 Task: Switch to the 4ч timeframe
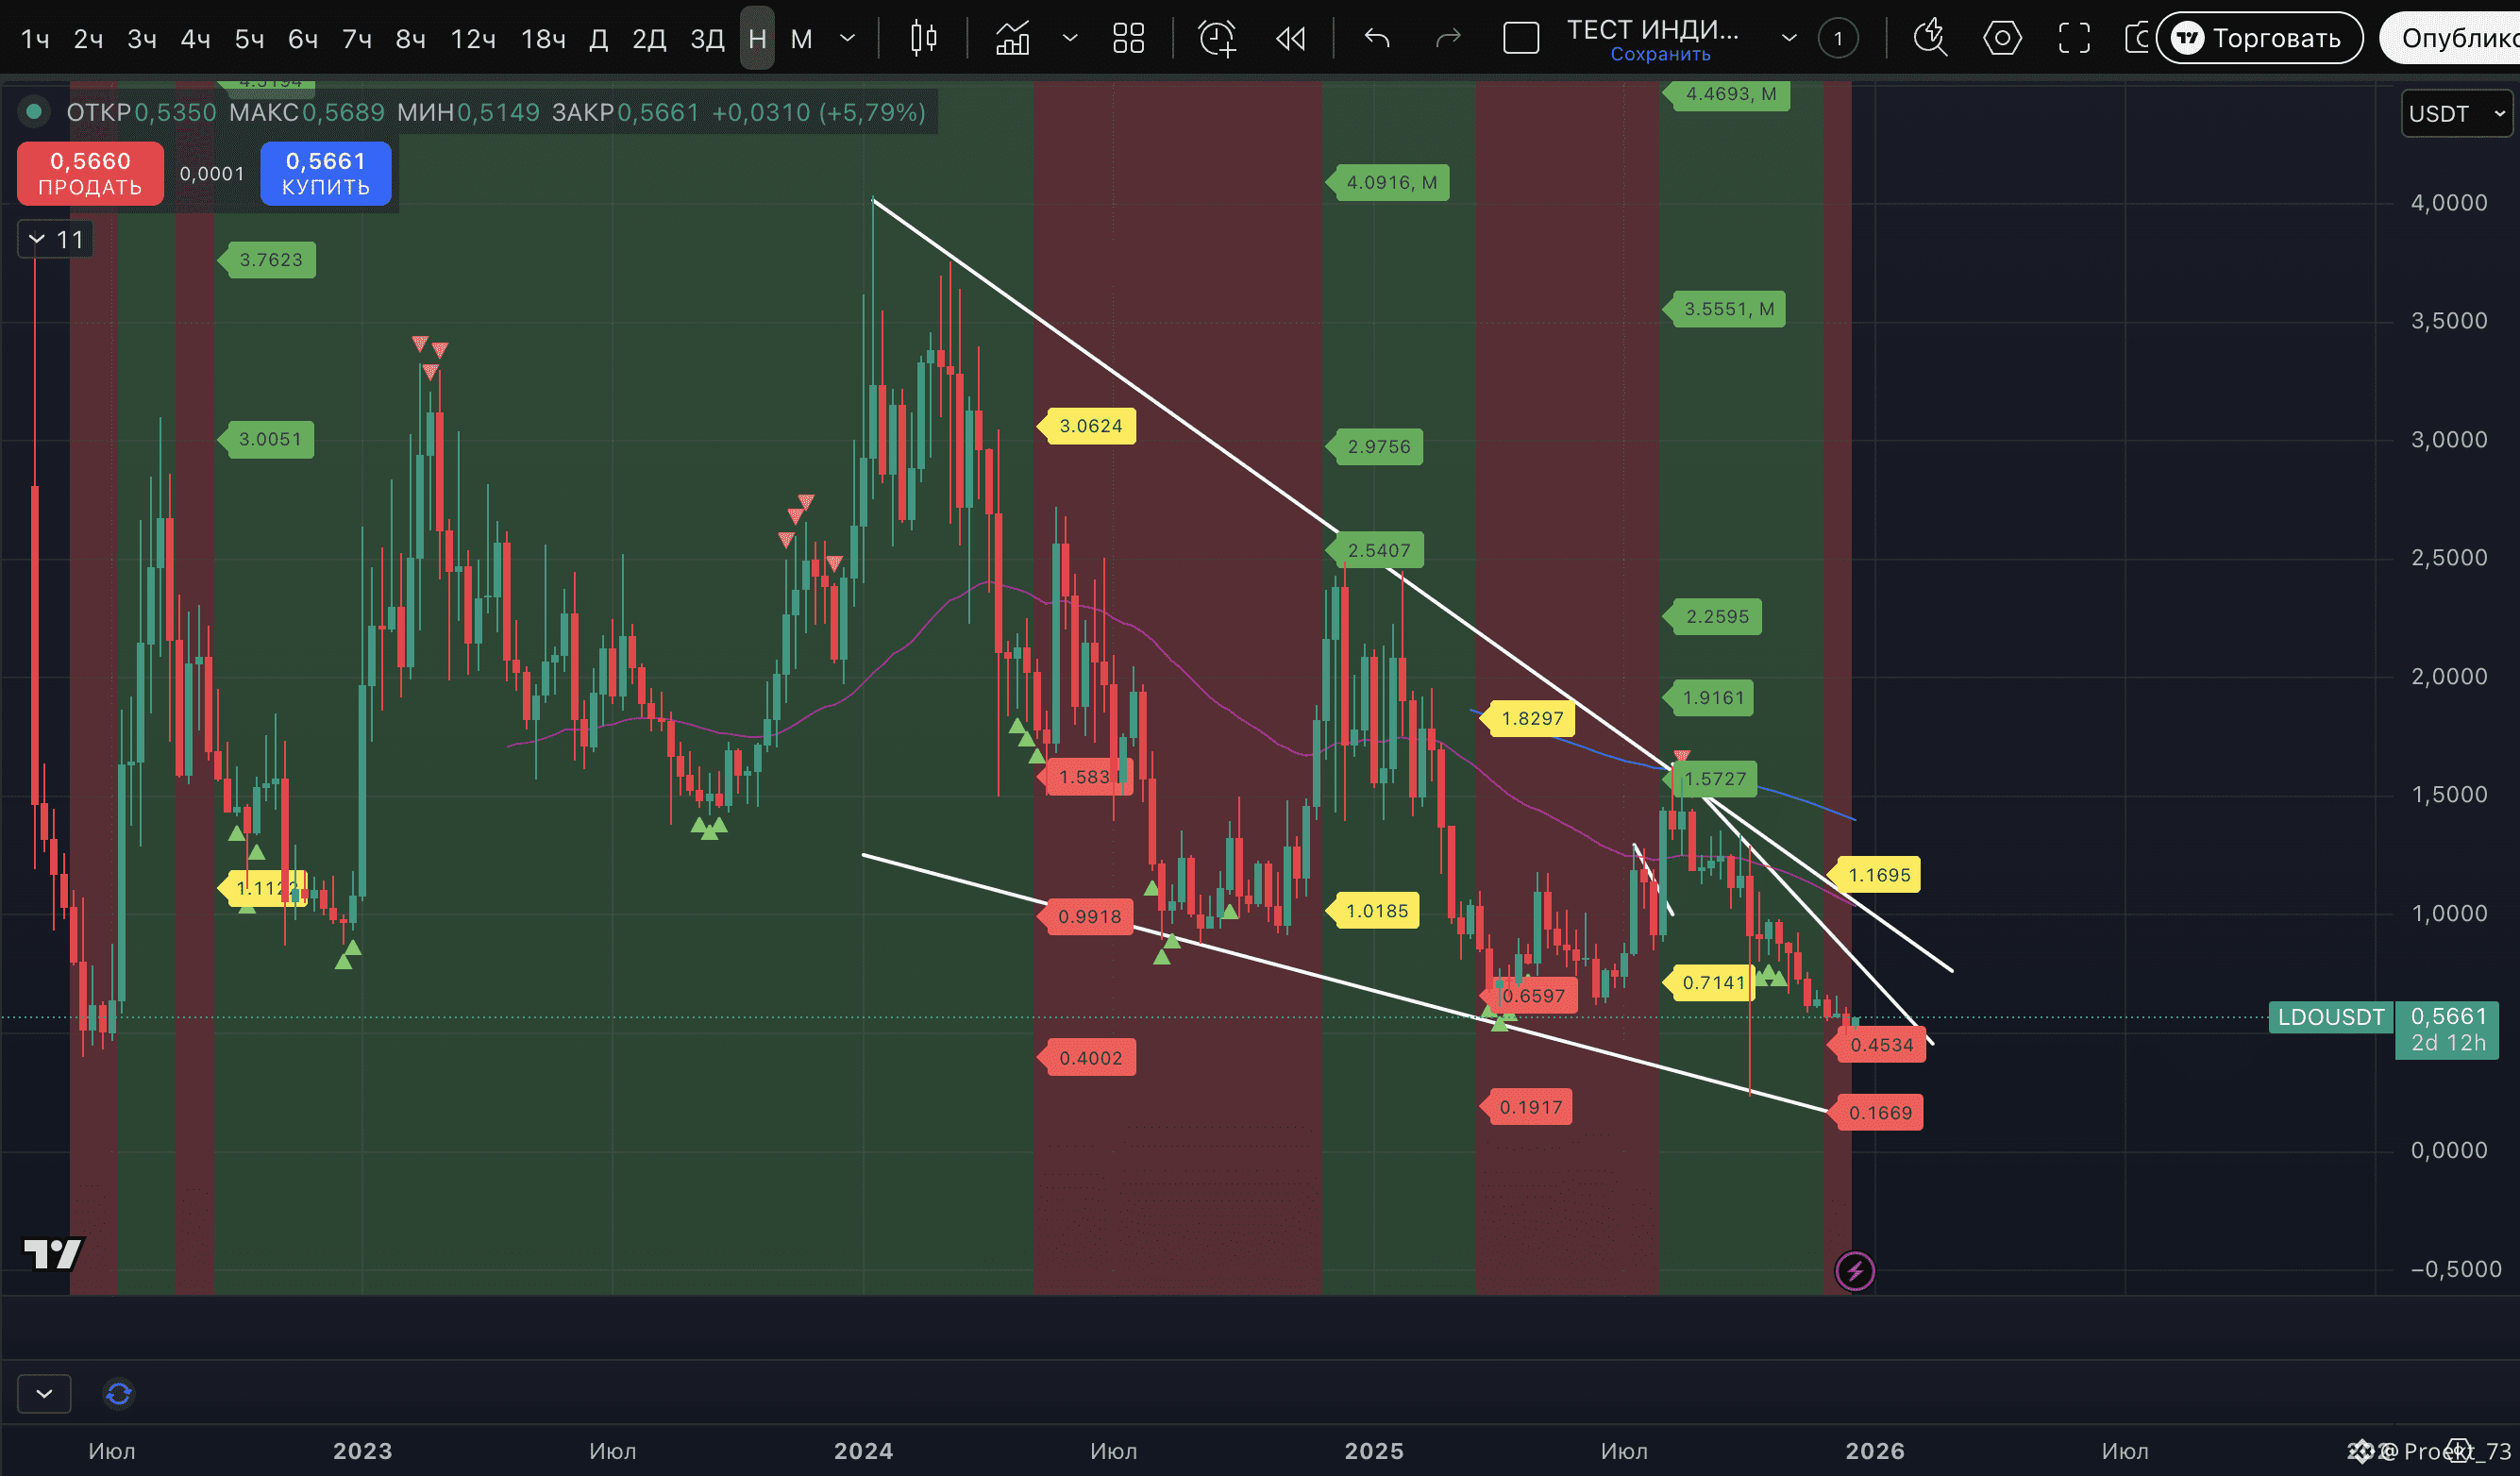(x=195, y=39)
